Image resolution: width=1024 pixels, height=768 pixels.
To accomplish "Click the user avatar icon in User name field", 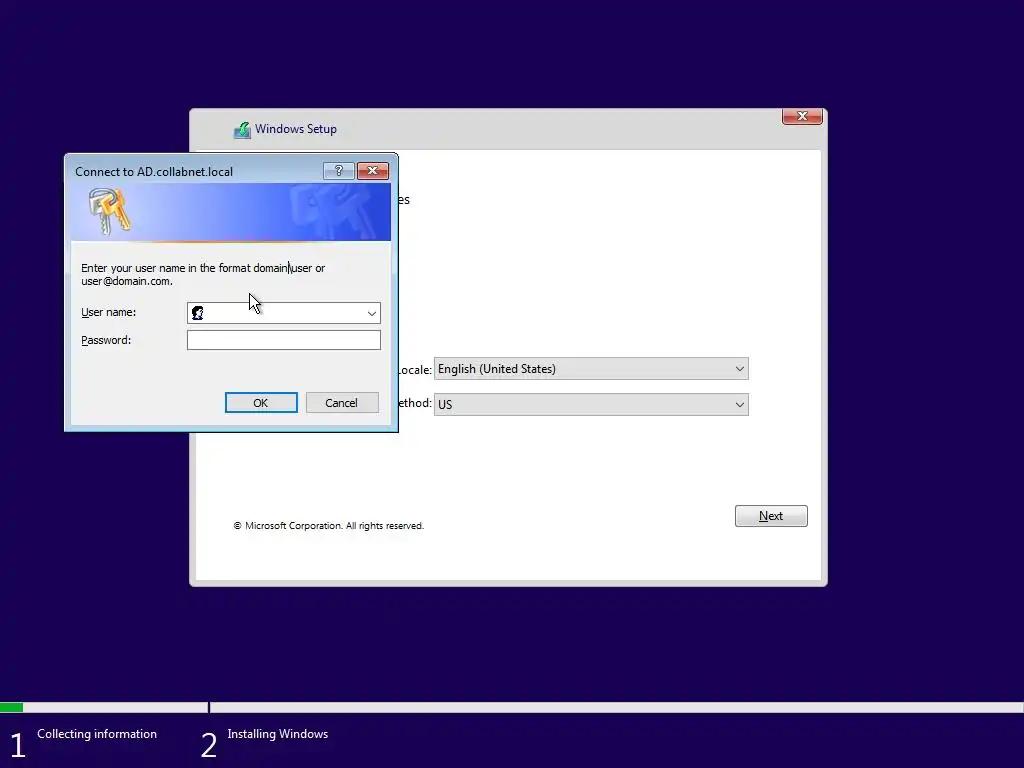I will point(197,313).
